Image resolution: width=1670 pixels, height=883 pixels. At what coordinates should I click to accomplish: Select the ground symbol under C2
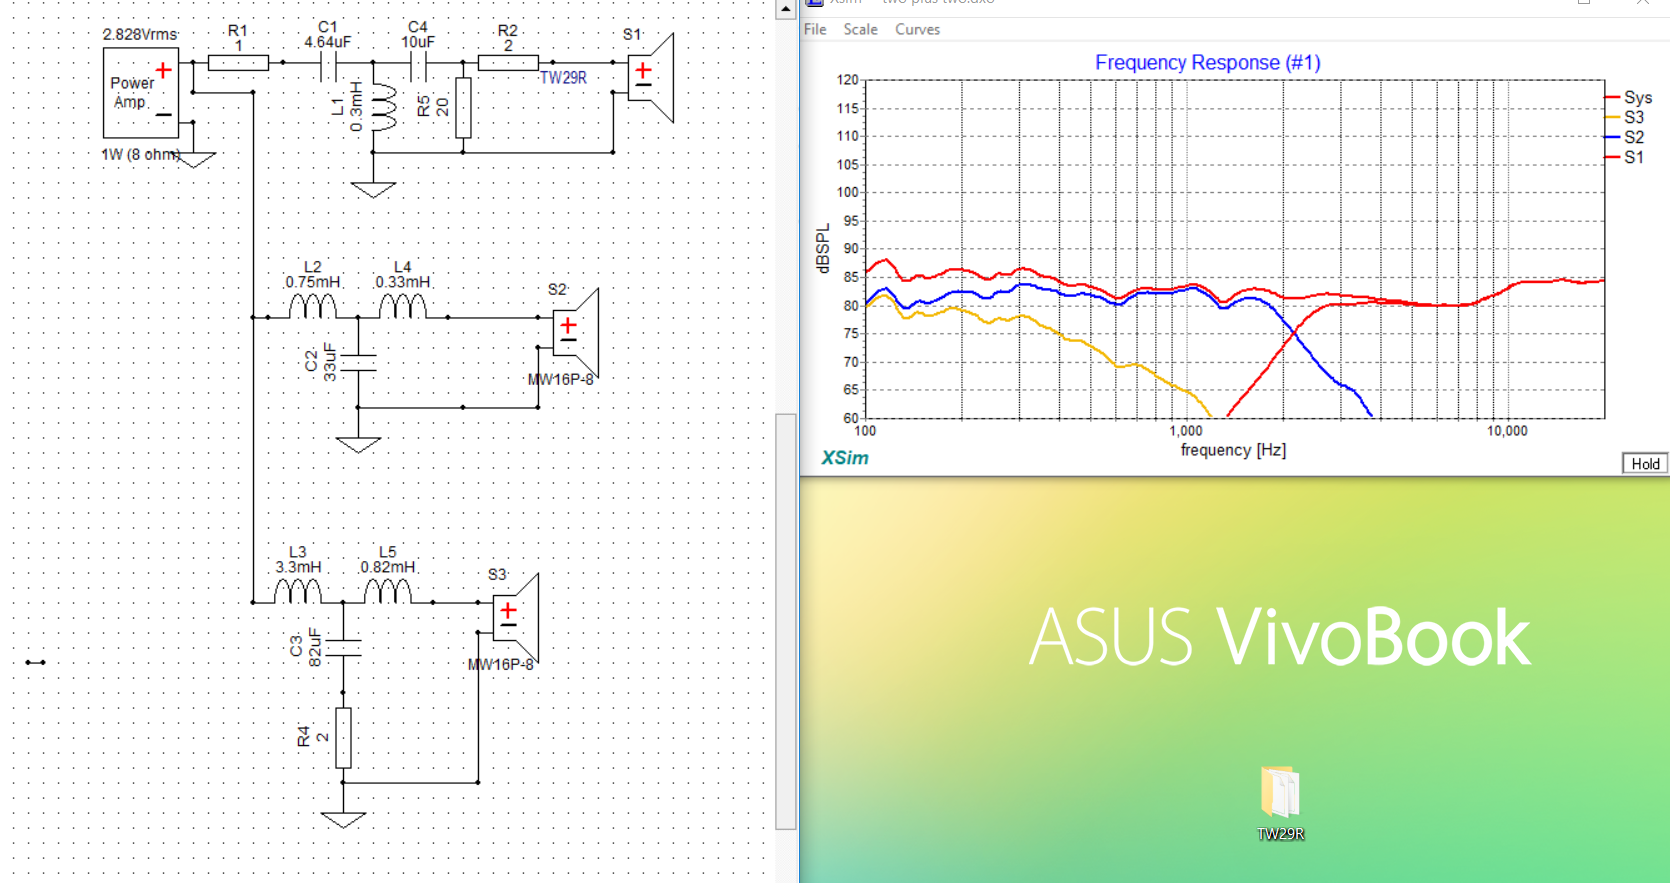point(358,445)
